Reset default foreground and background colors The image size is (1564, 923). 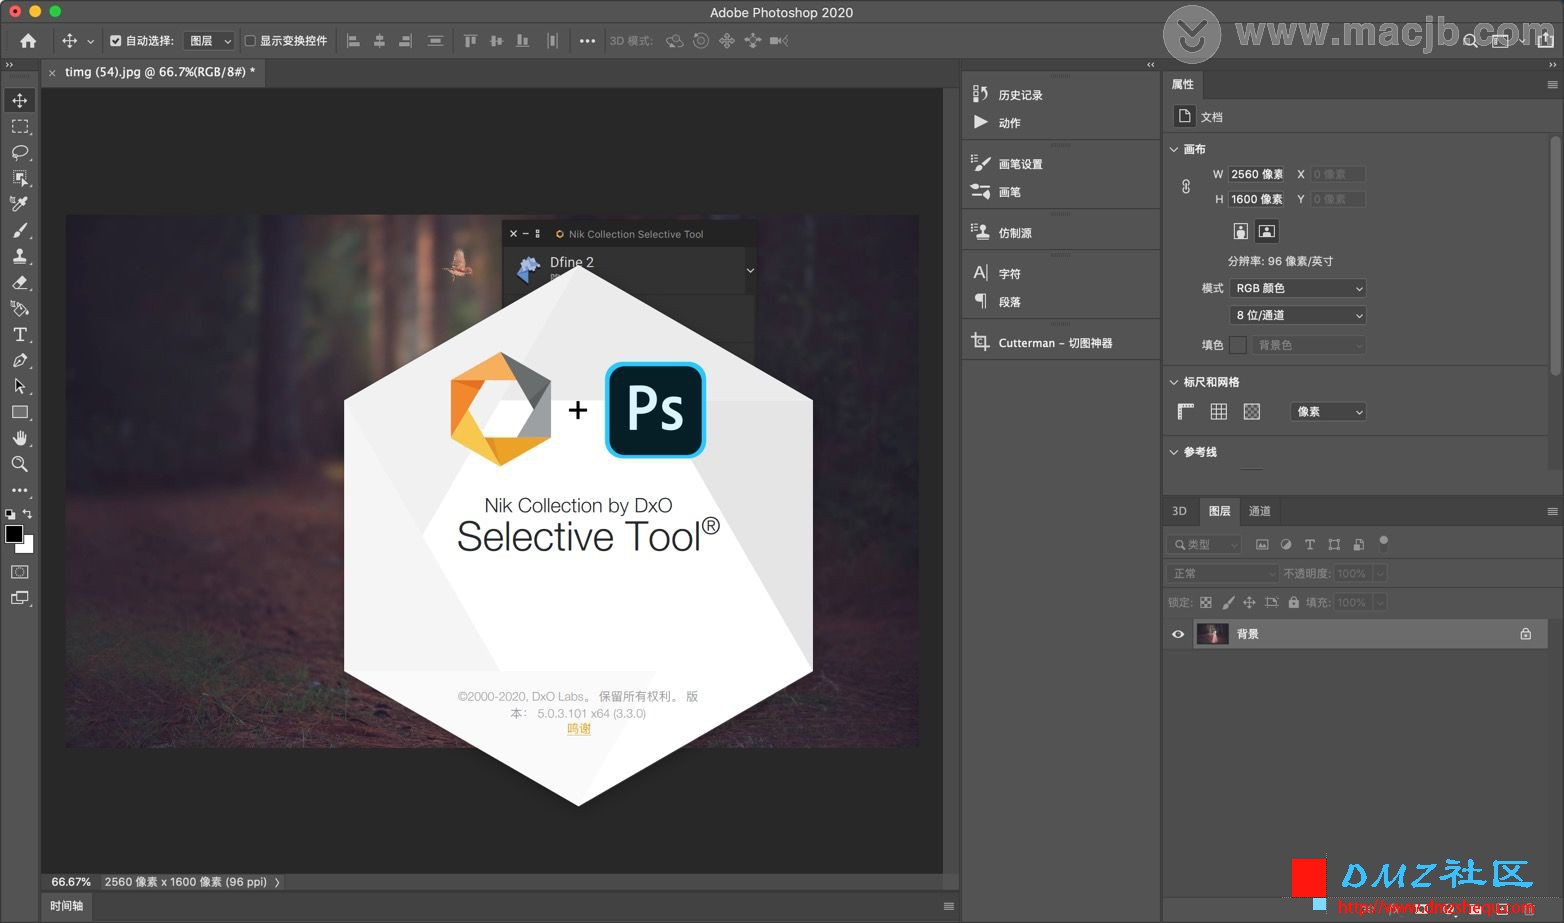10,514
